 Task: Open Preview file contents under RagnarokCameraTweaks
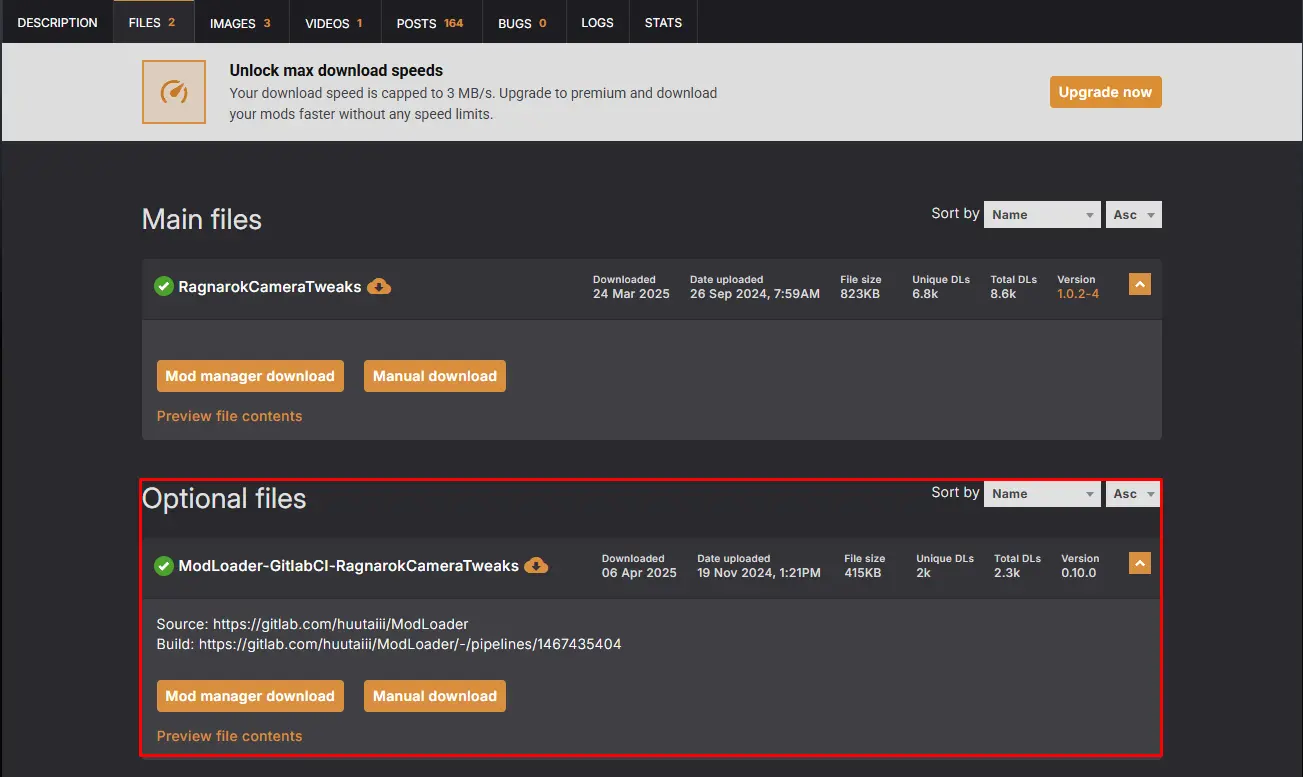tap(229, 416)
